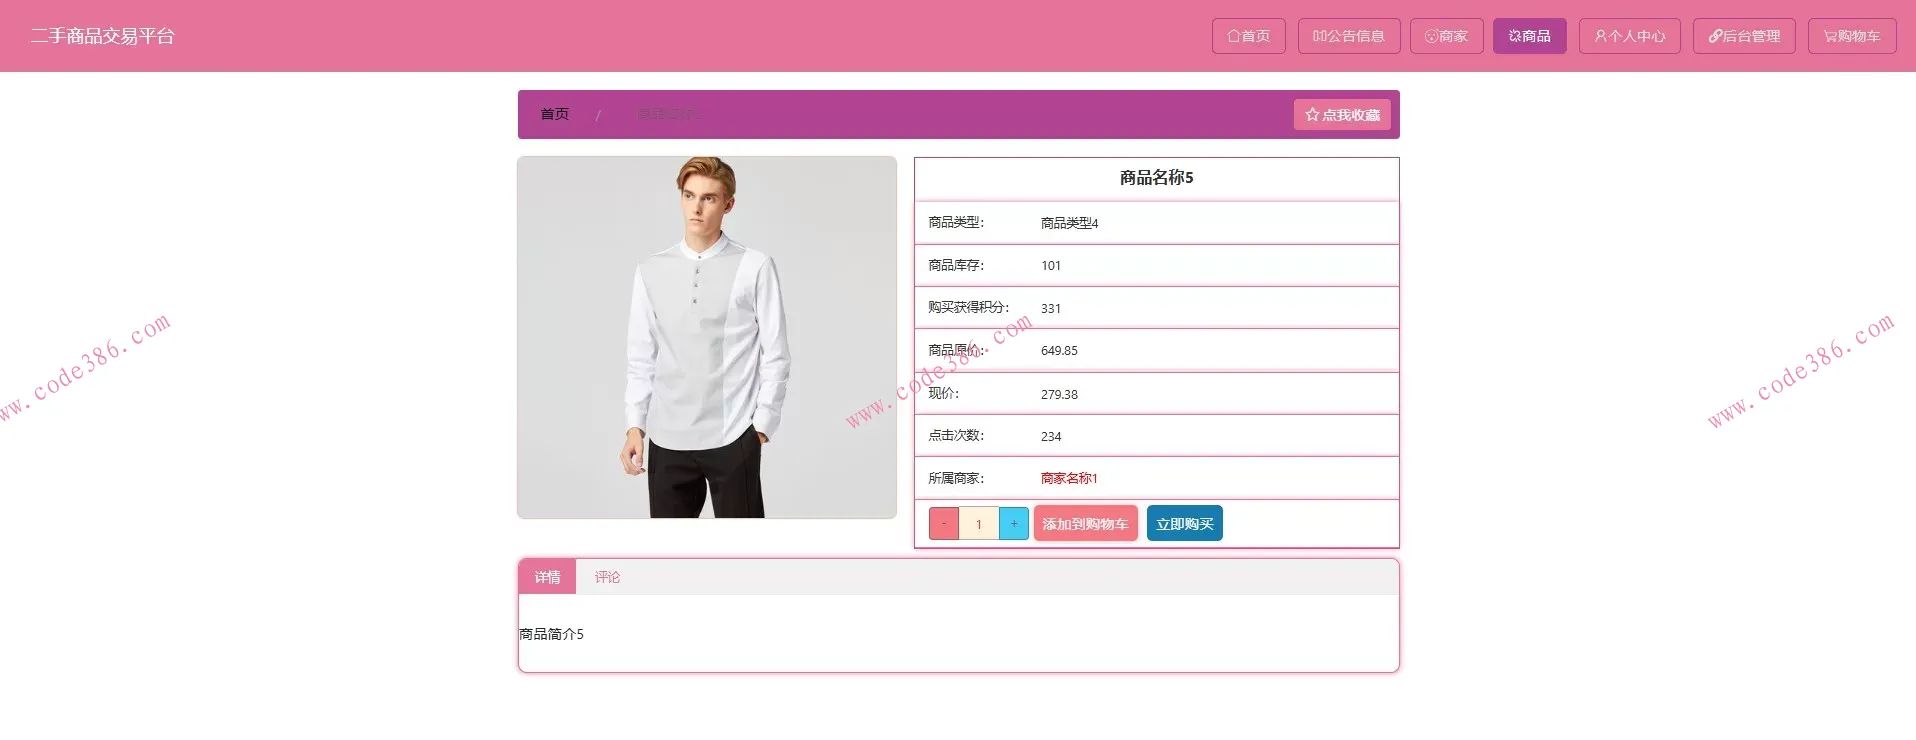This screenshot has height=740, width=1916.
Task: Click the points value 331
Action: pyautogui.click(x=1051, y=309)
